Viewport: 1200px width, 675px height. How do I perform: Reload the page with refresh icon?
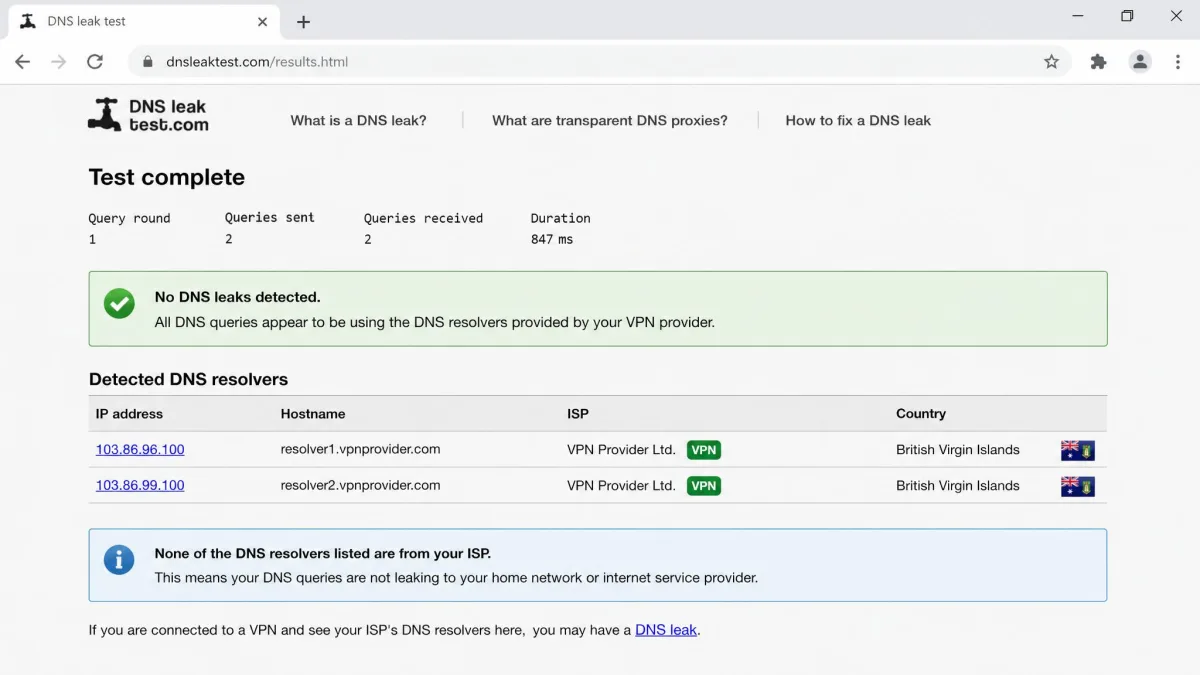tap(95, 62)
